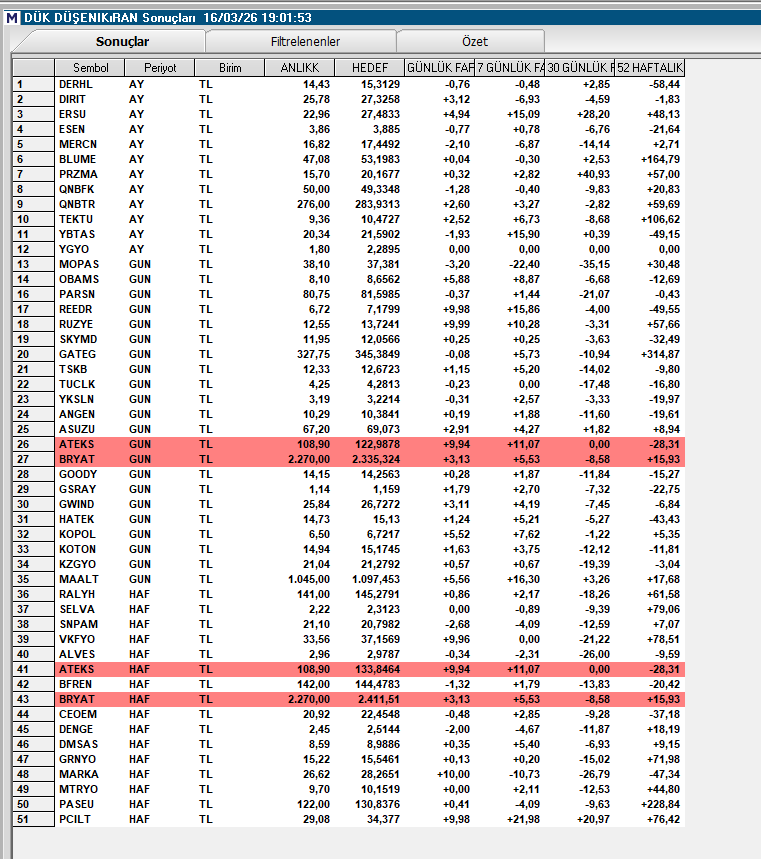Screen dimensions: 761x859
Task: Select the GATEG symbol cell
Action: pos(90,354)
